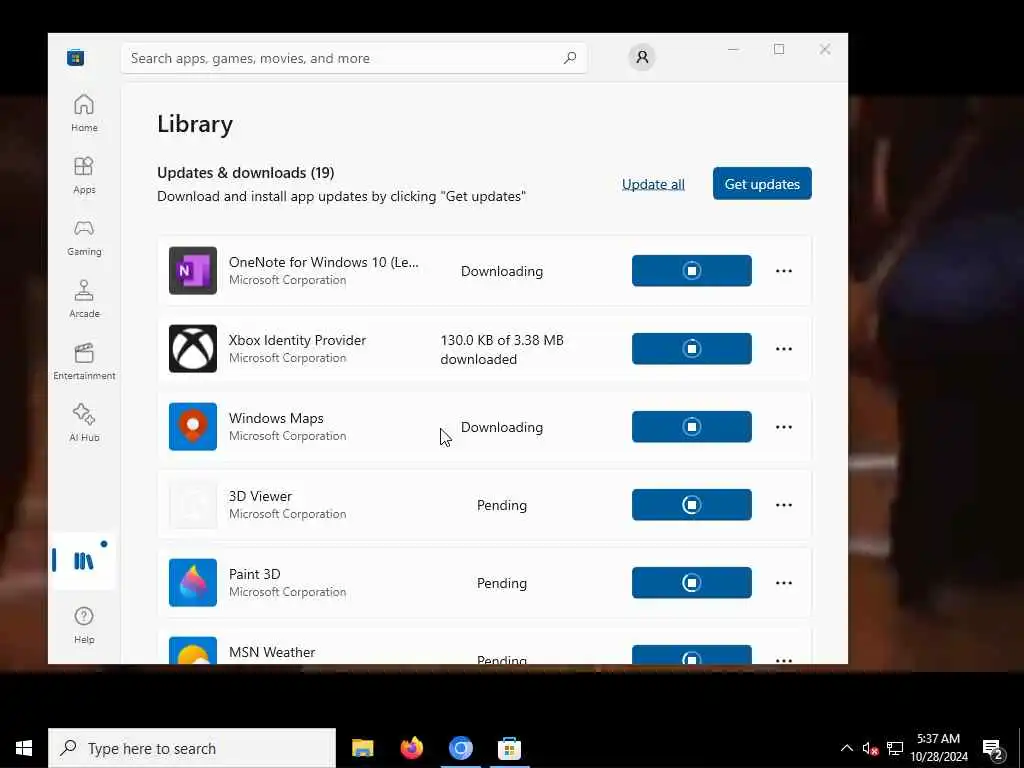1024x768 pixels.
Task: Open File Explorer from taskbar
Action: click(362, 748)
